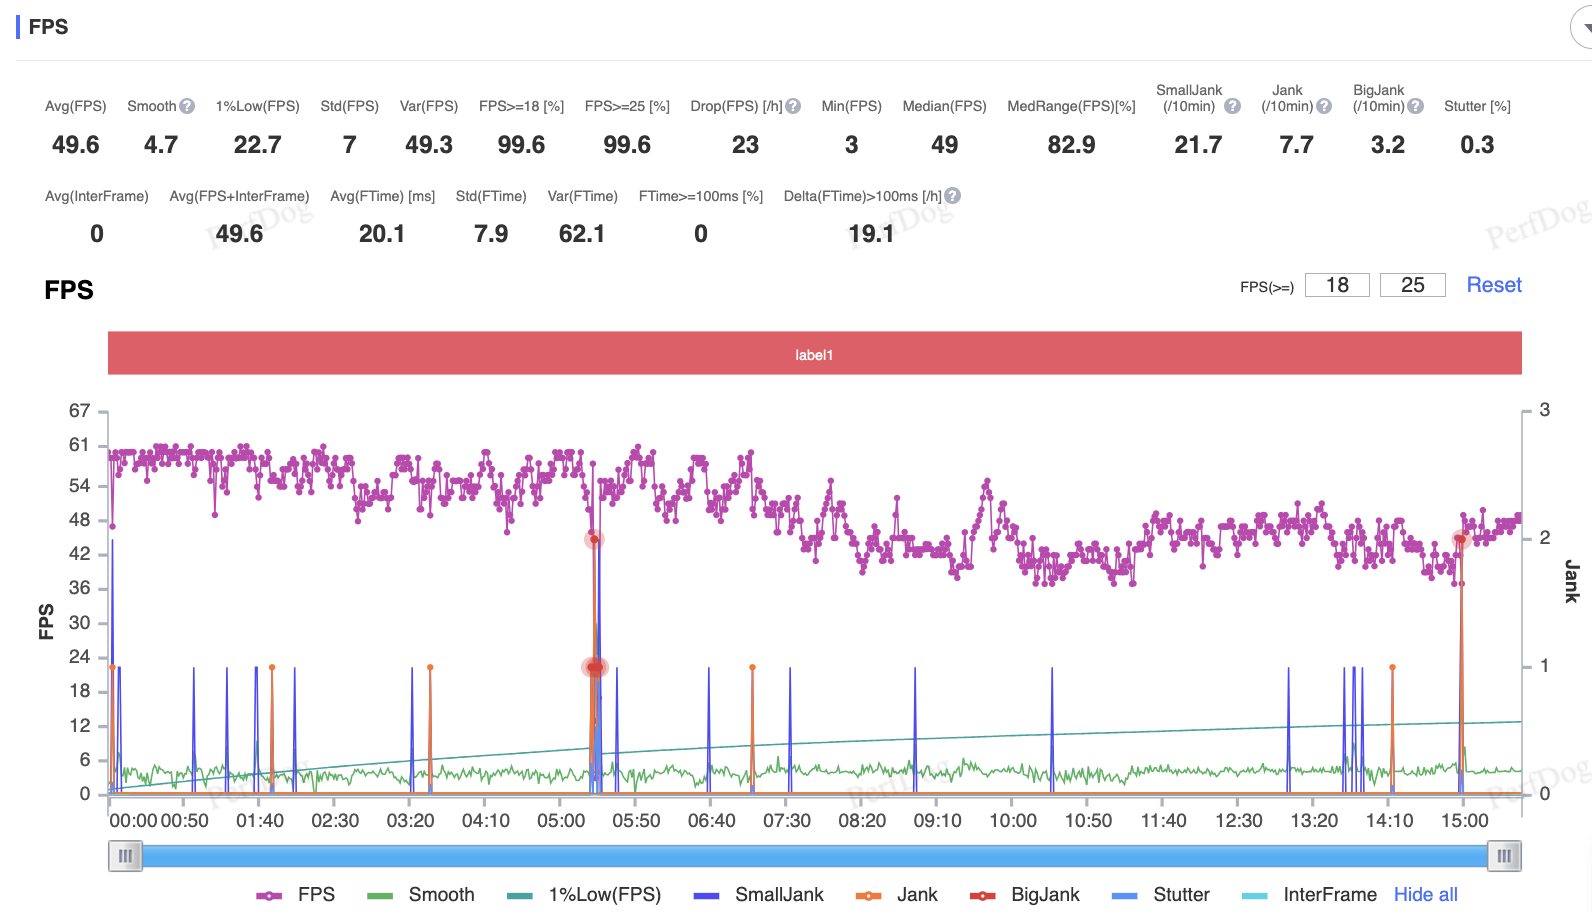Screen dimensions: 1592x912
Task: Toggle the FPS series in the legend
Action: coord(296,895)
